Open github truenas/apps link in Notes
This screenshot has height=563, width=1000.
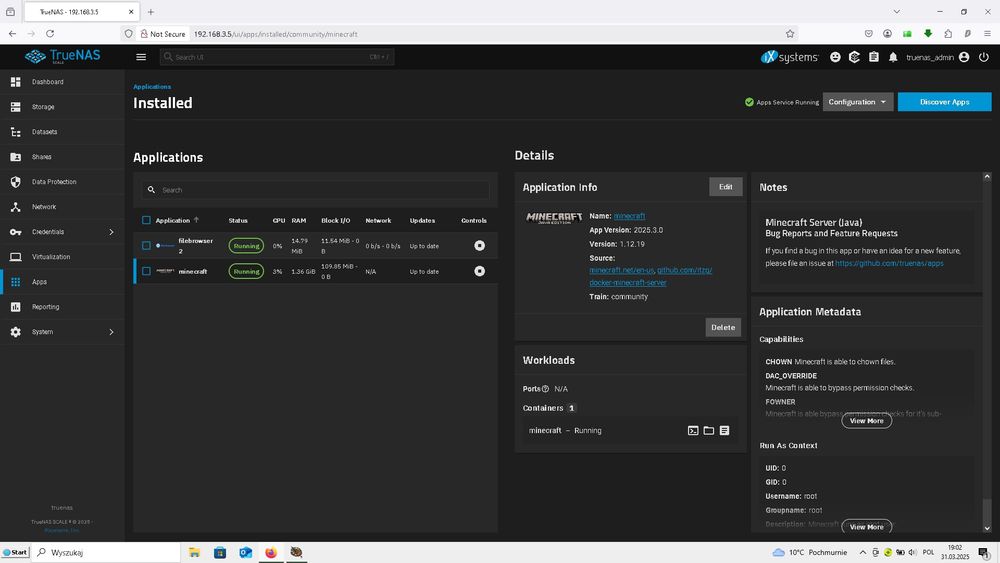(889, 263)
